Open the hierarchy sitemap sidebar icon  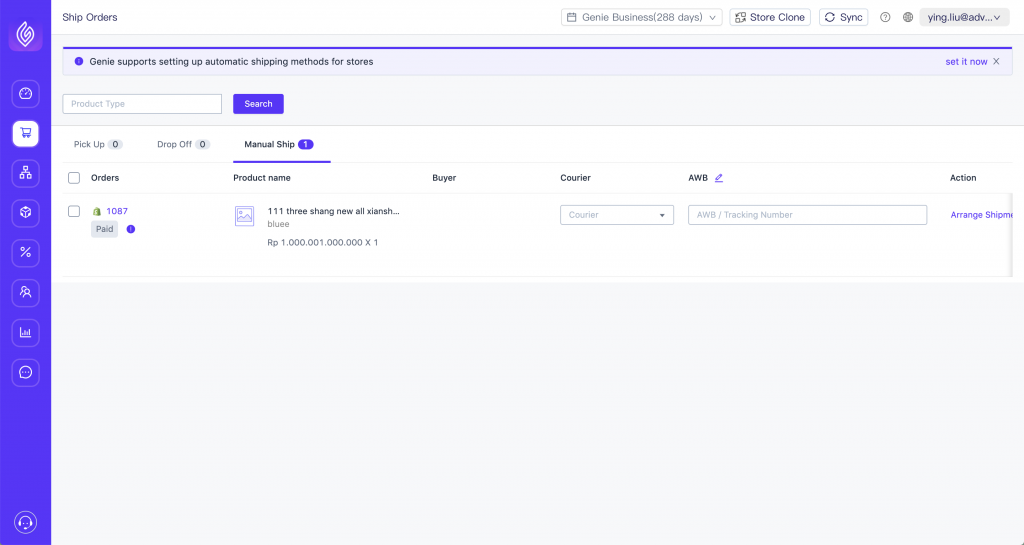(x=25, y=173)
